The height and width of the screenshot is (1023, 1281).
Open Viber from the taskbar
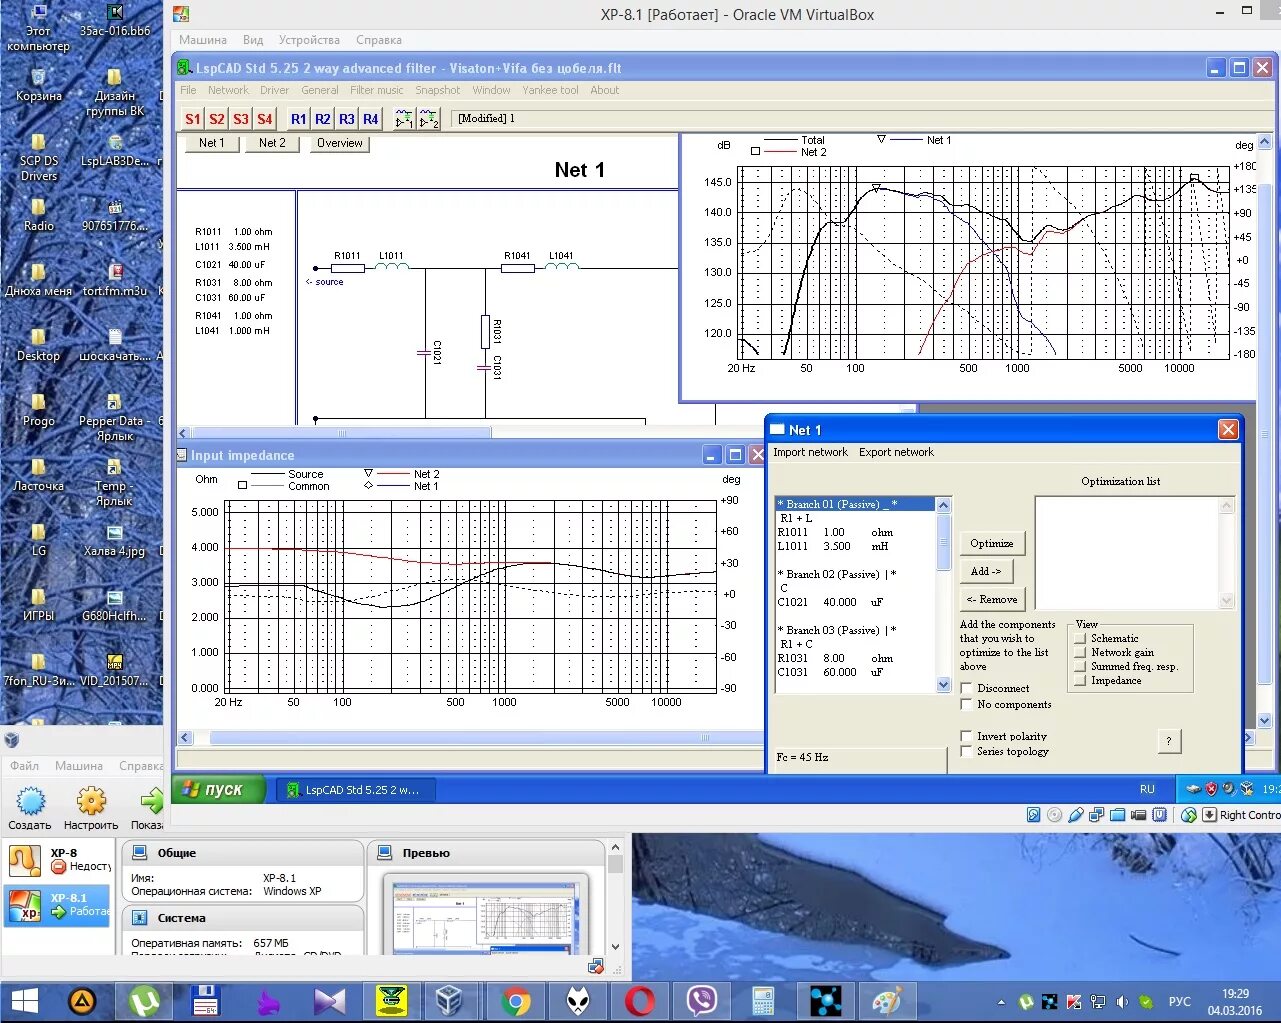coord(702,1001)
